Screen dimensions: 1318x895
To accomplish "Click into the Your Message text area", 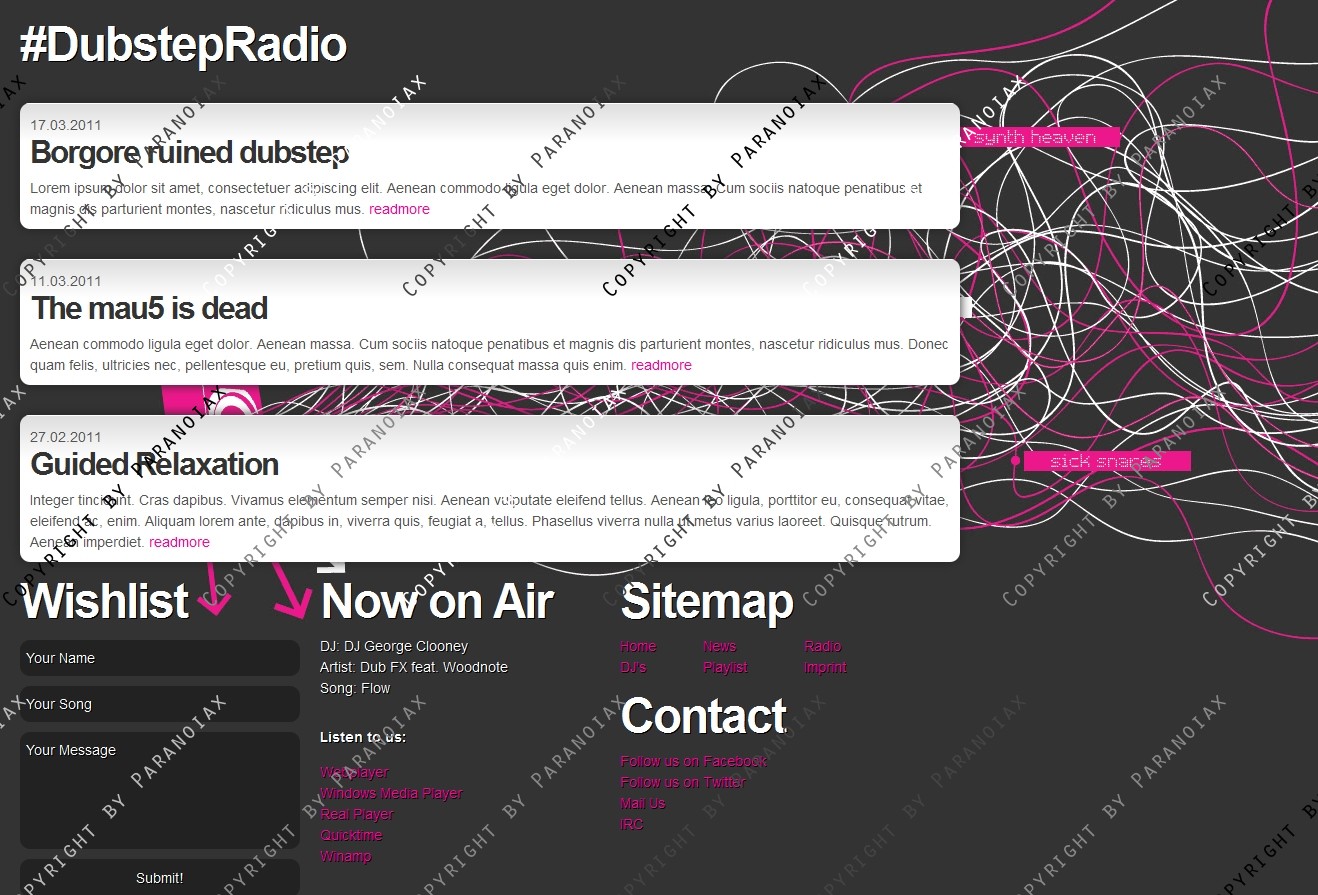I will (160, 790).
